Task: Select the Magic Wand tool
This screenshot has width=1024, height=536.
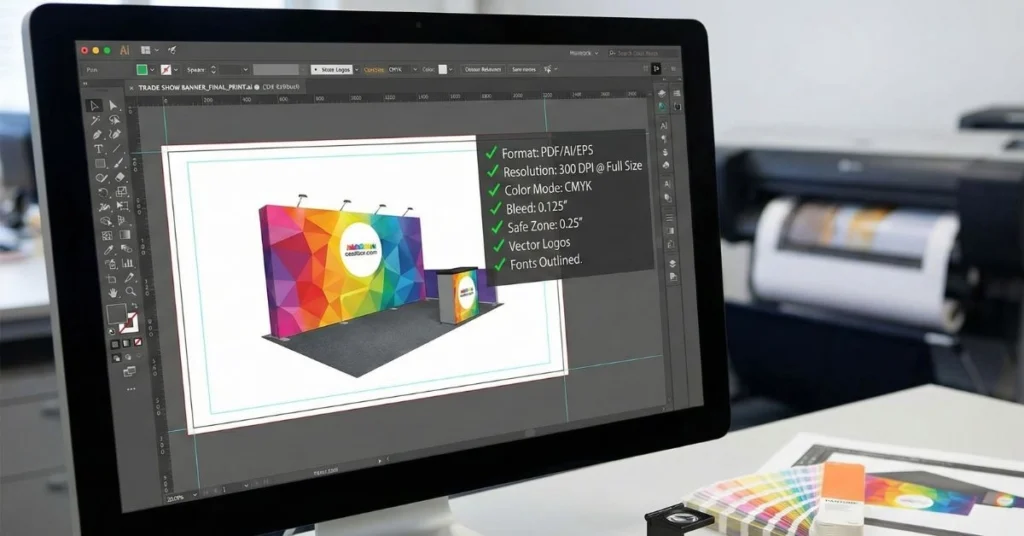Action: (x=96, y=120)
